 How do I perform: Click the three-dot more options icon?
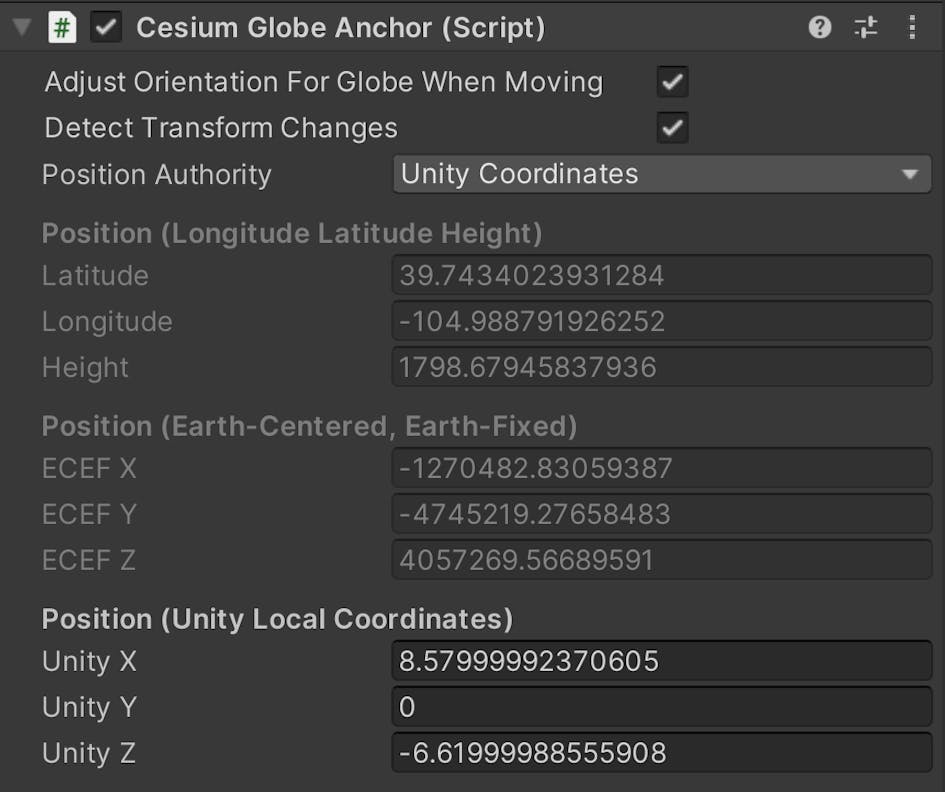coord(912,27)
